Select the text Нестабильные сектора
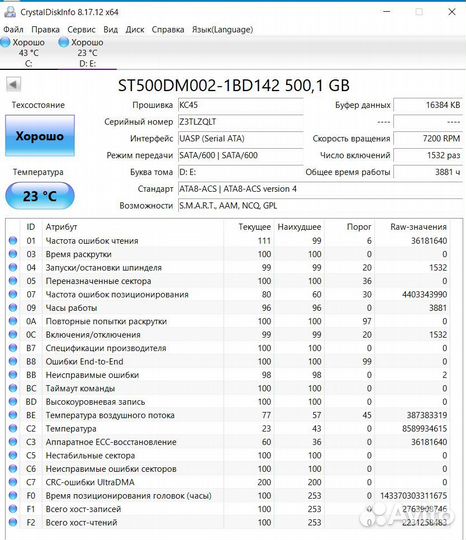The height and width of the screenshot is (540, 466). tap(90, 456)
